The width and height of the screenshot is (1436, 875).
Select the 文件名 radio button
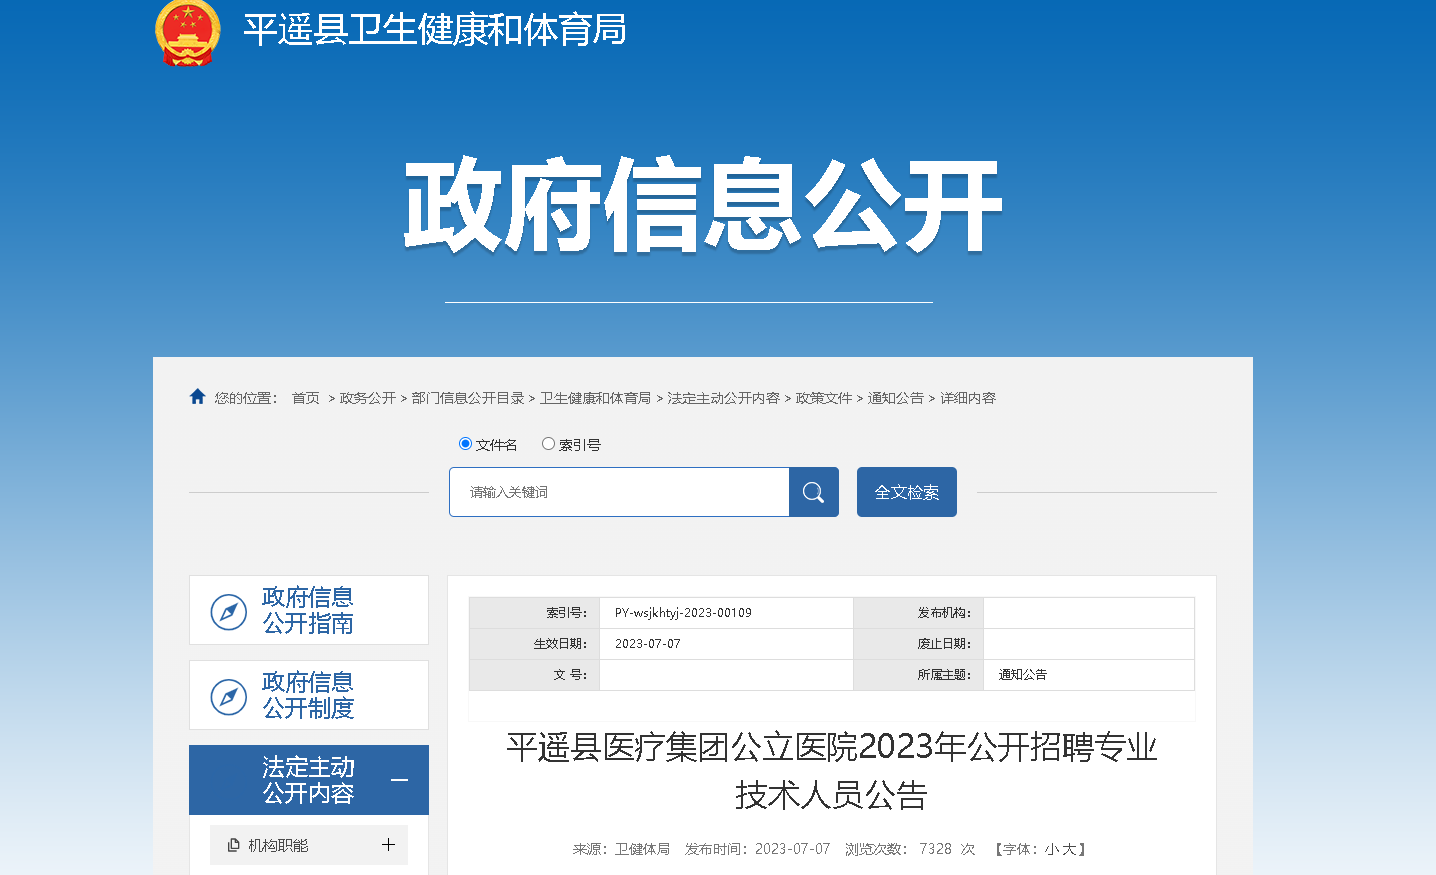pyautogui.click(x=465, y=444)
